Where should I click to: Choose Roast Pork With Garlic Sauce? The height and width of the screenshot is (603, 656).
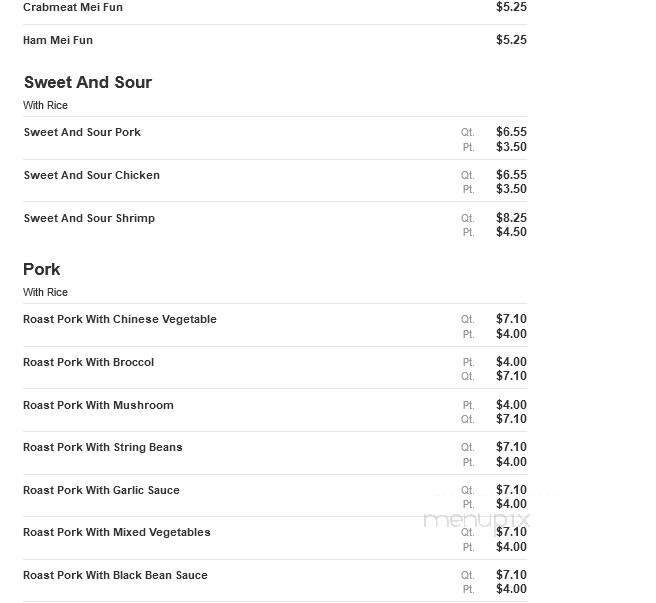click(x=101, y=490)
